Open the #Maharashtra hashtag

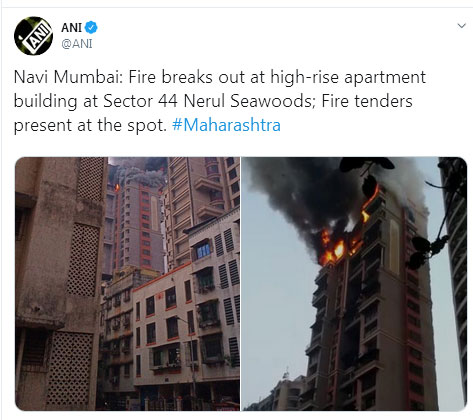[226, 125]
